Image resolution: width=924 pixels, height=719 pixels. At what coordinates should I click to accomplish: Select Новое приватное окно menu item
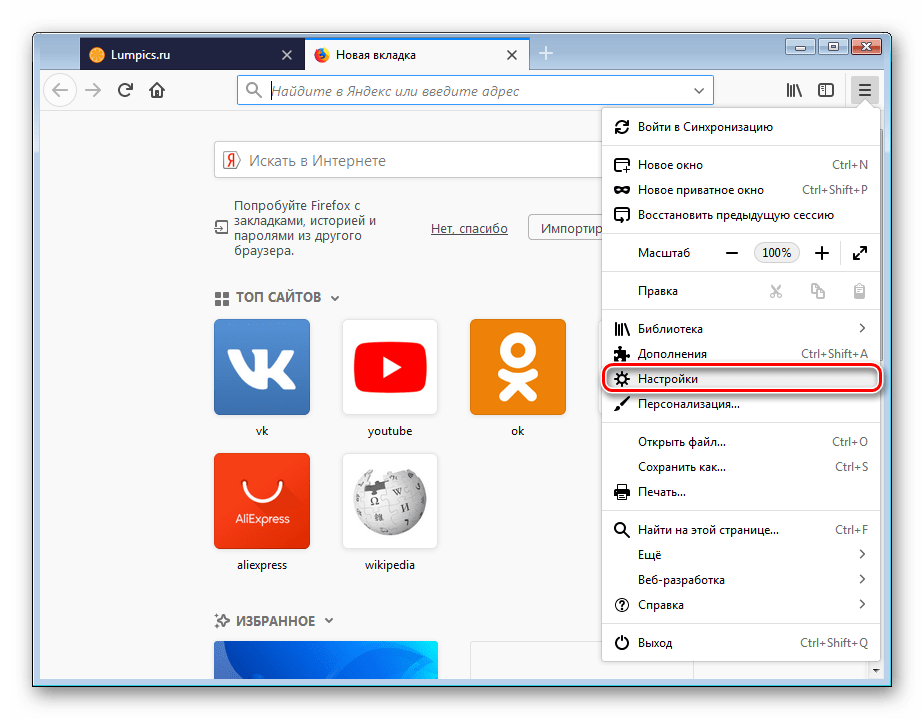pyautogui.click(x=700, y=190)
